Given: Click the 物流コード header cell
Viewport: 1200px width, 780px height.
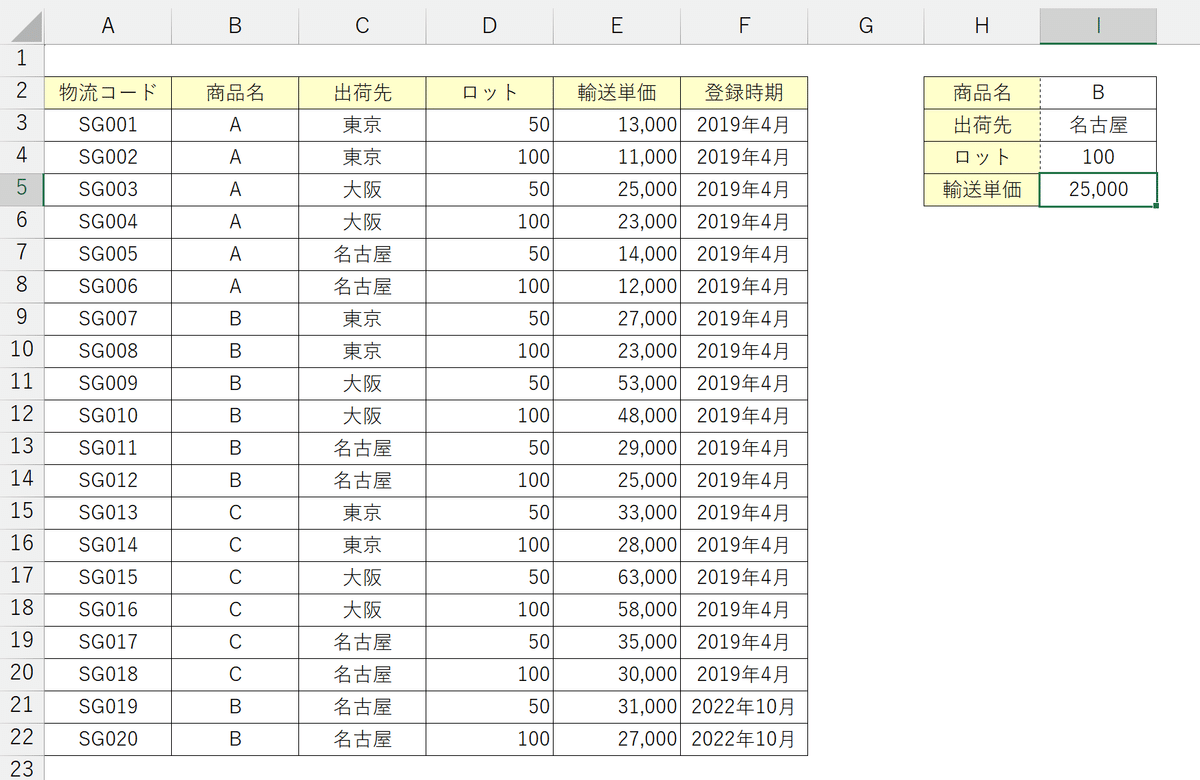Looking at the screenshot, I should [x=108, y=93].
